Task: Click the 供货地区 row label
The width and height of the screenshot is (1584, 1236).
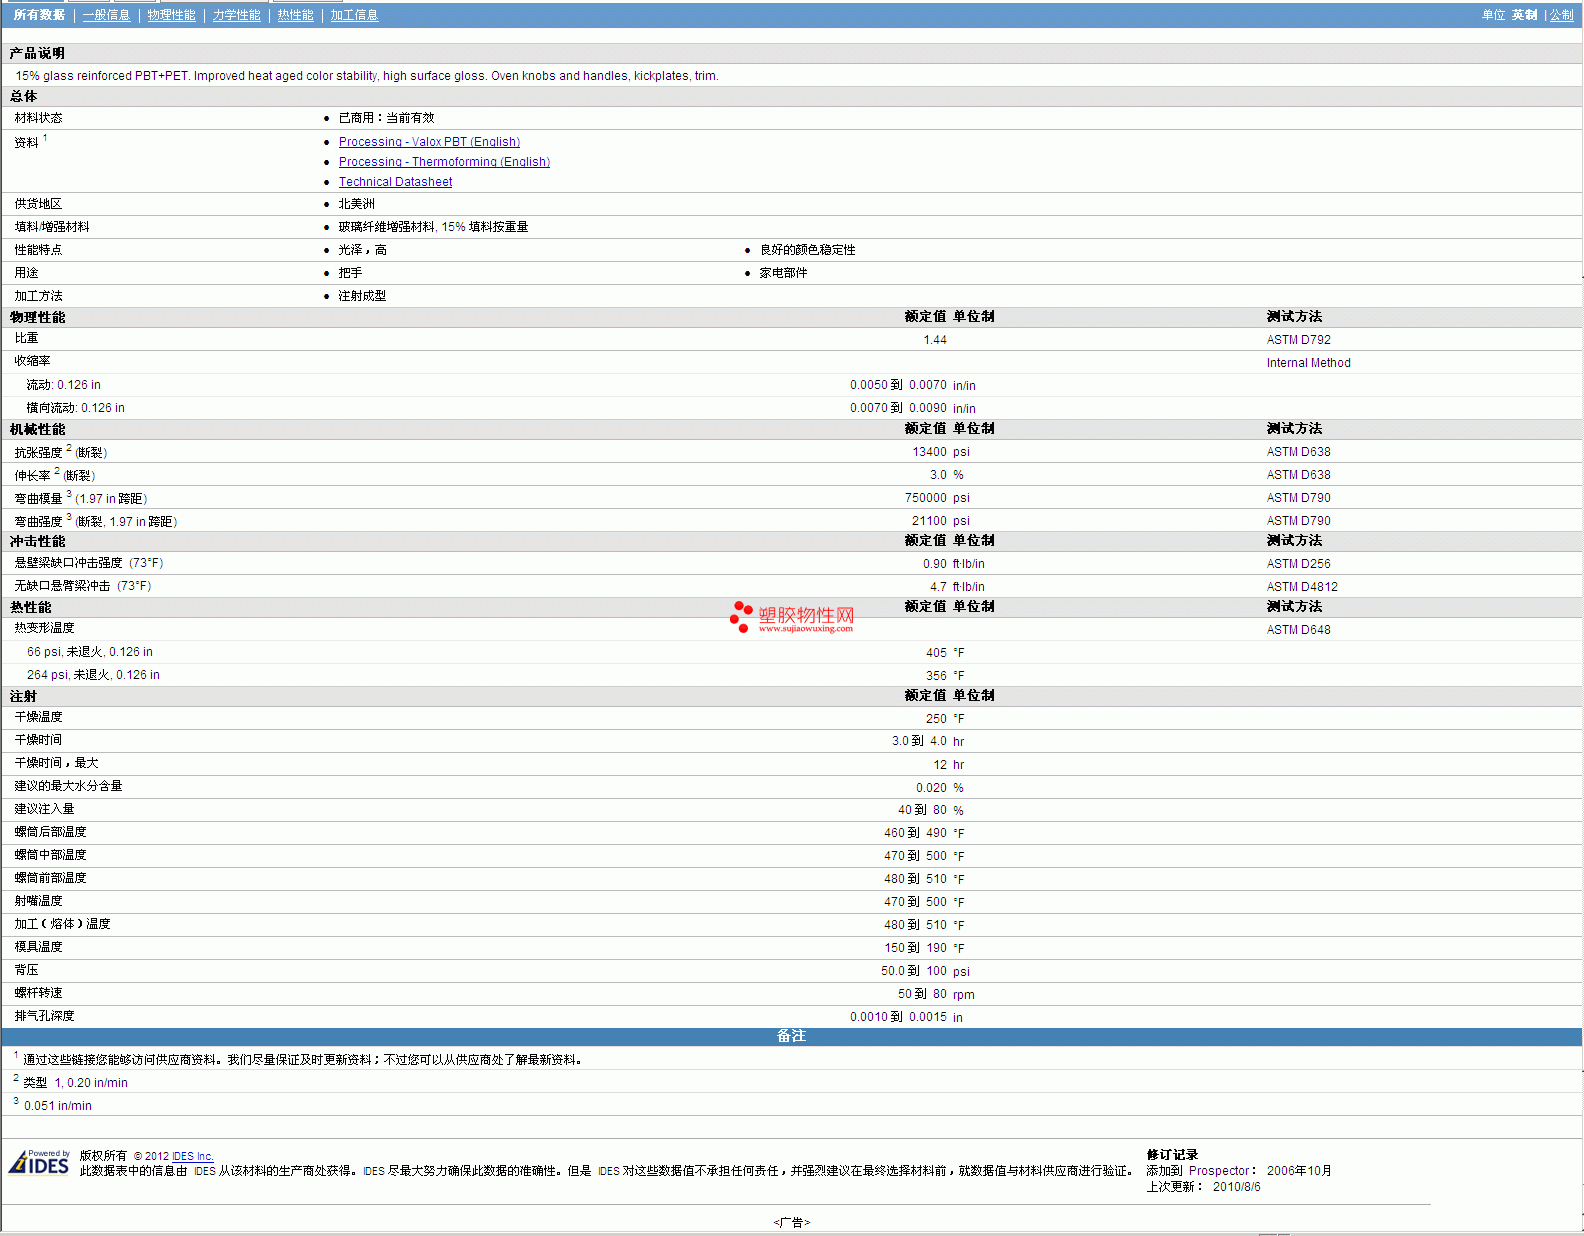Action: (38, 204)
